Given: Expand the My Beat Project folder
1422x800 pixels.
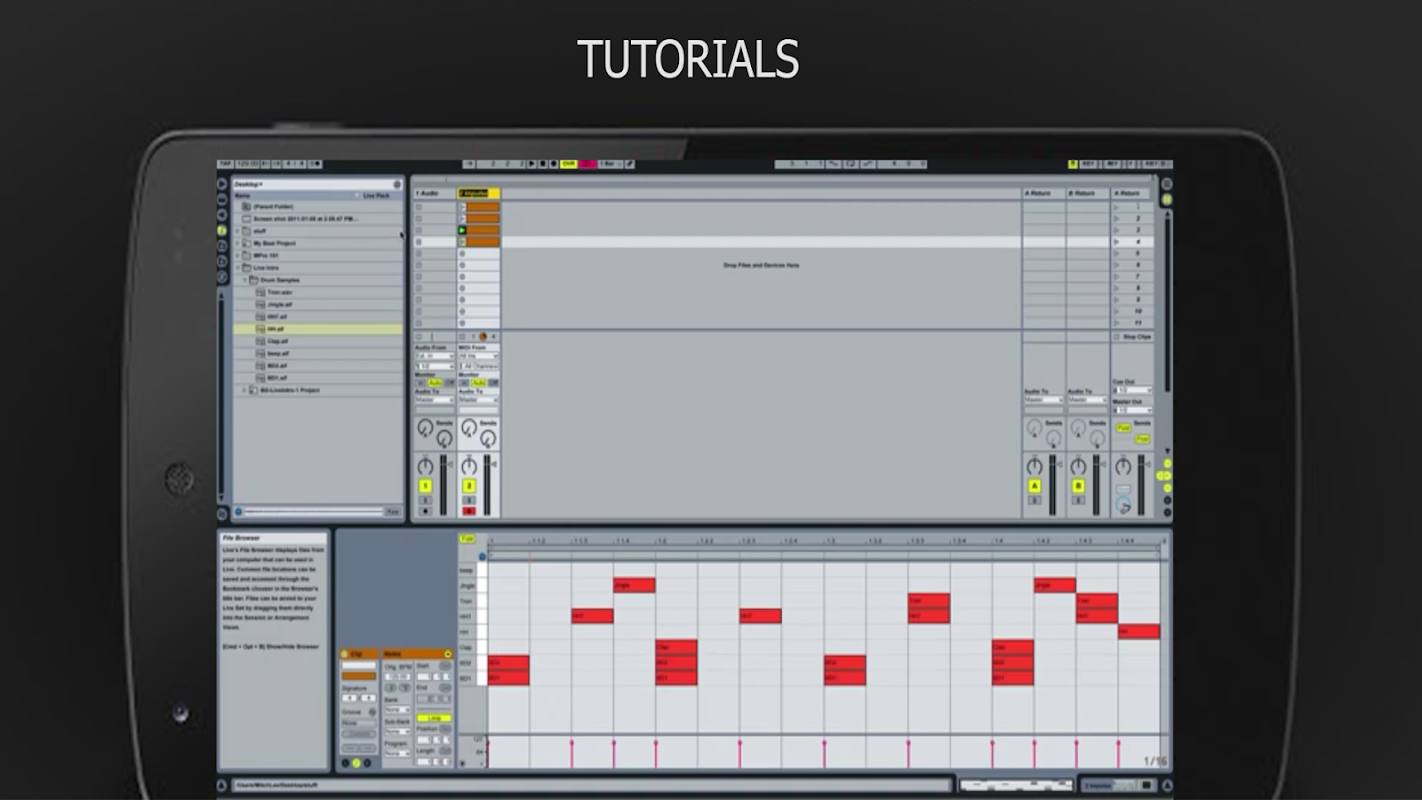Looking at the screenshot, I should coord(238,243).
